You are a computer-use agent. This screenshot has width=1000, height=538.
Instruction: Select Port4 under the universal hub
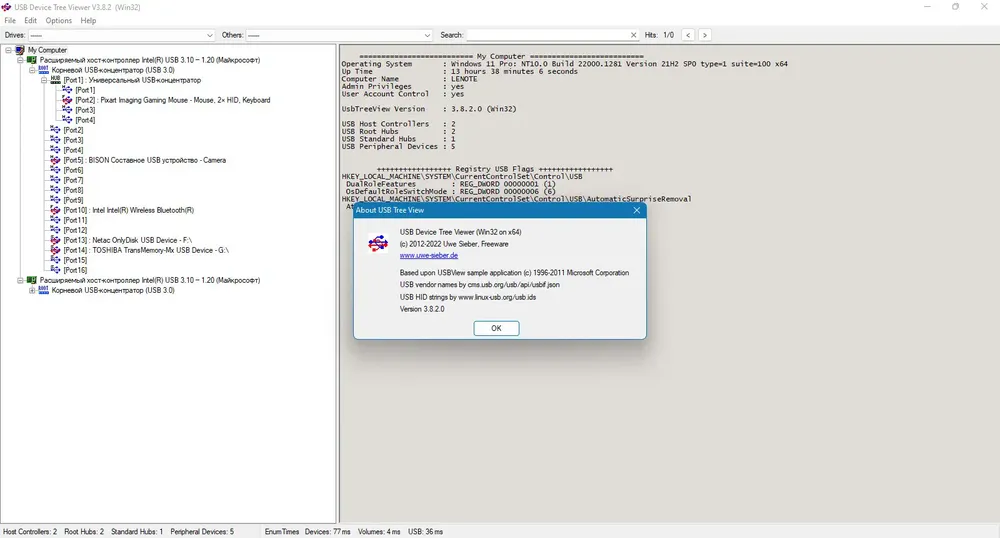85,120
